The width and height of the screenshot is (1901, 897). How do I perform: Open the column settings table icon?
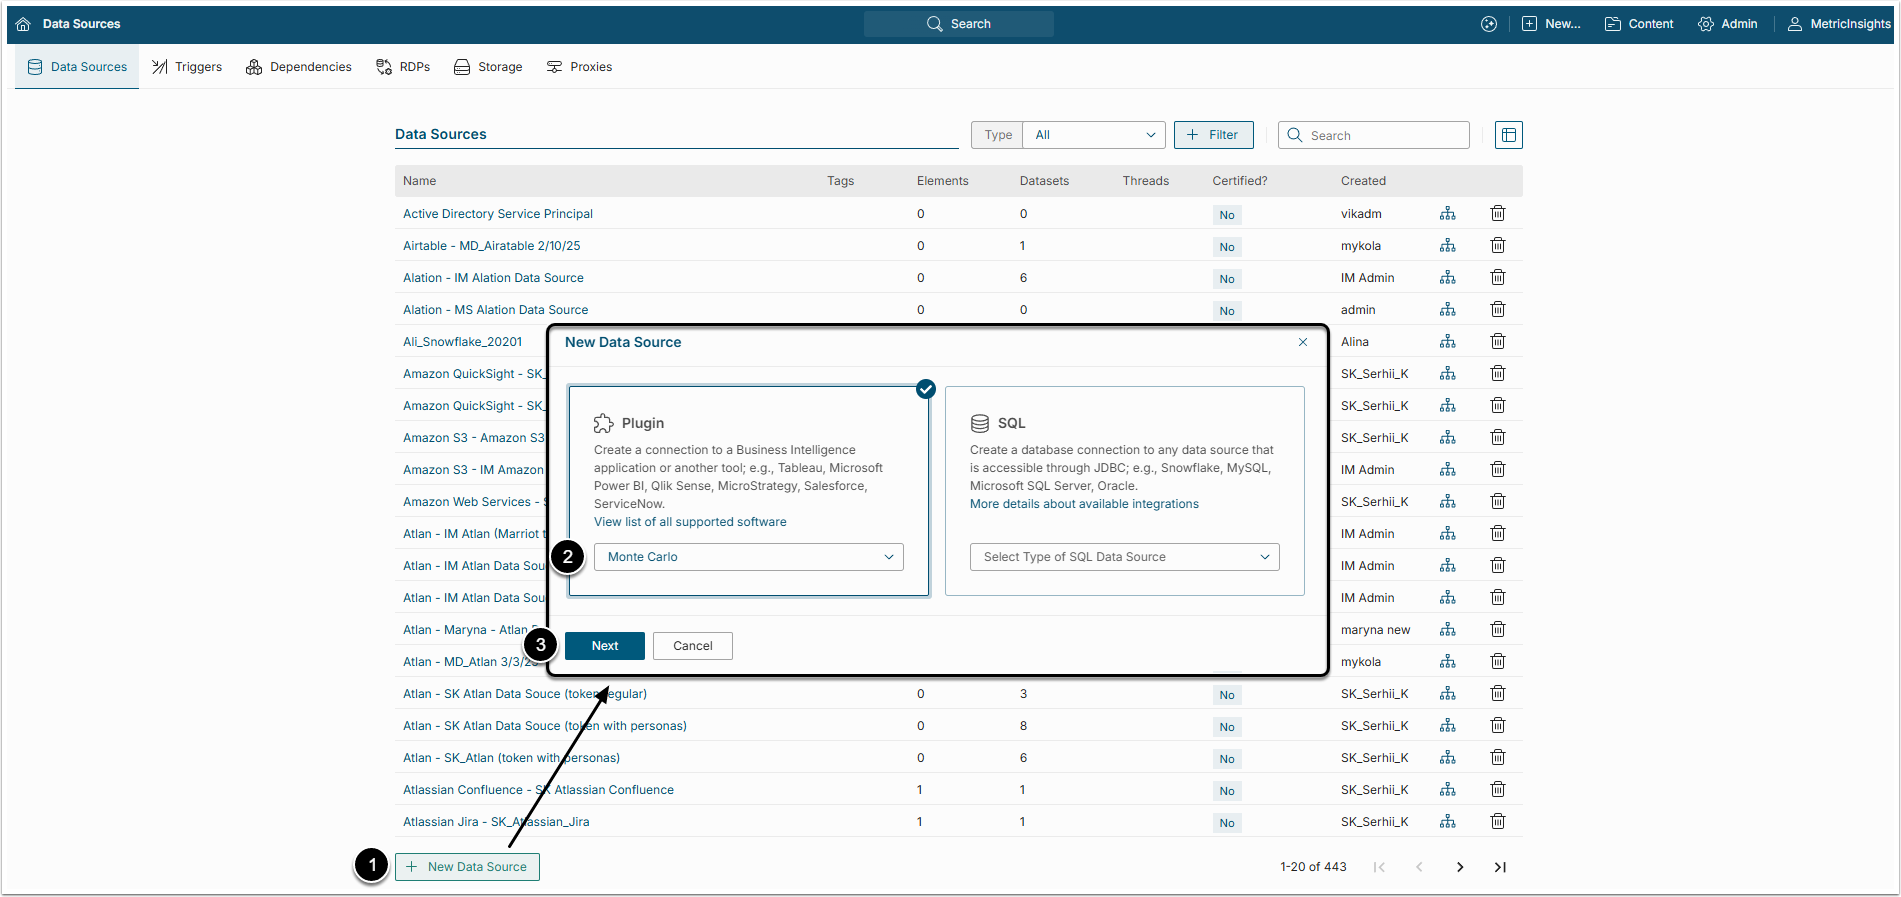pyautogui.click(x=1508, y=135)
